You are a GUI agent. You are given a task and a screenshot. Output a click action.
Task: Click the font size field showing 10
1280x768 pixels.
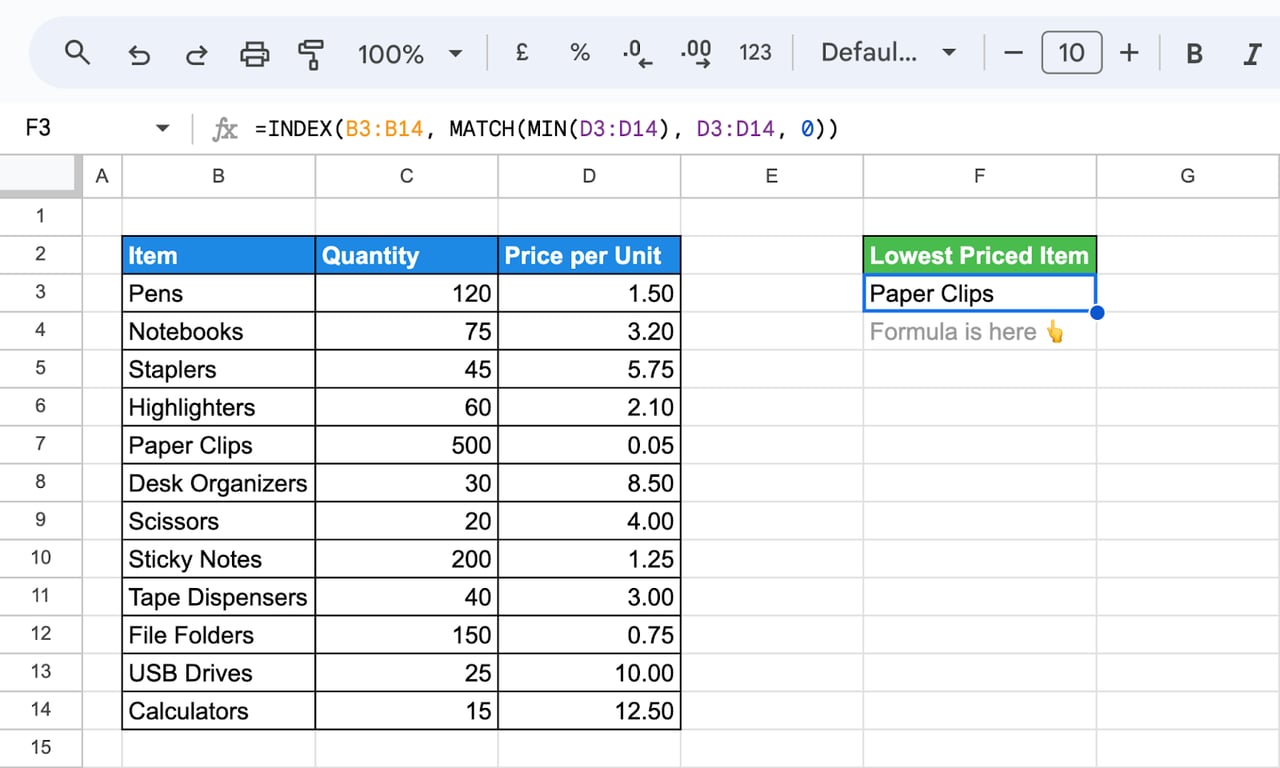pos(1071,53)
